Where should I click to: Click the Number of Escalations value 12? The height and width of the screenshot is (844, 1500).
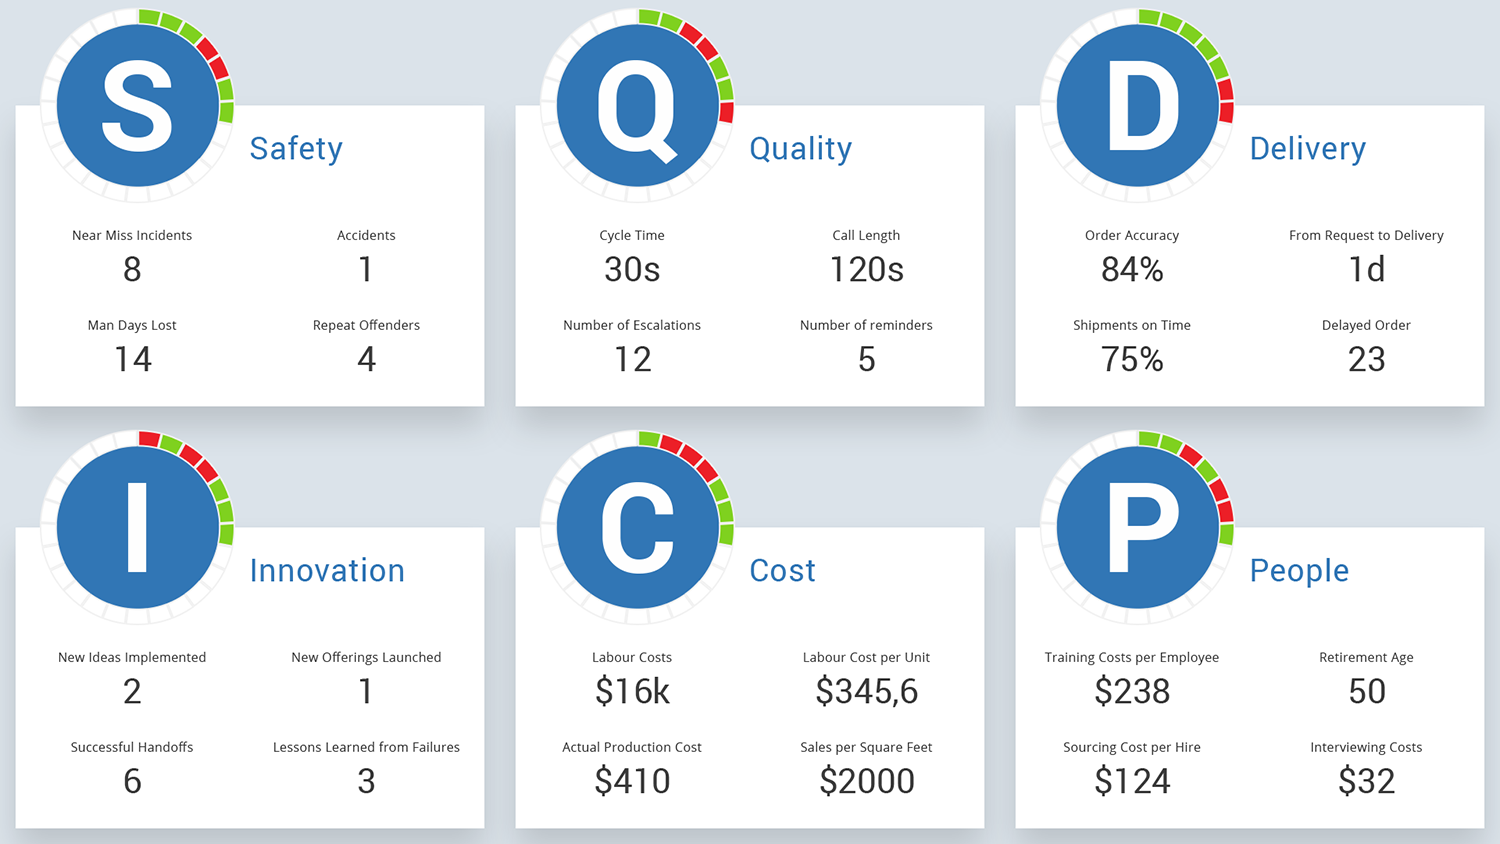click(632, 359)
